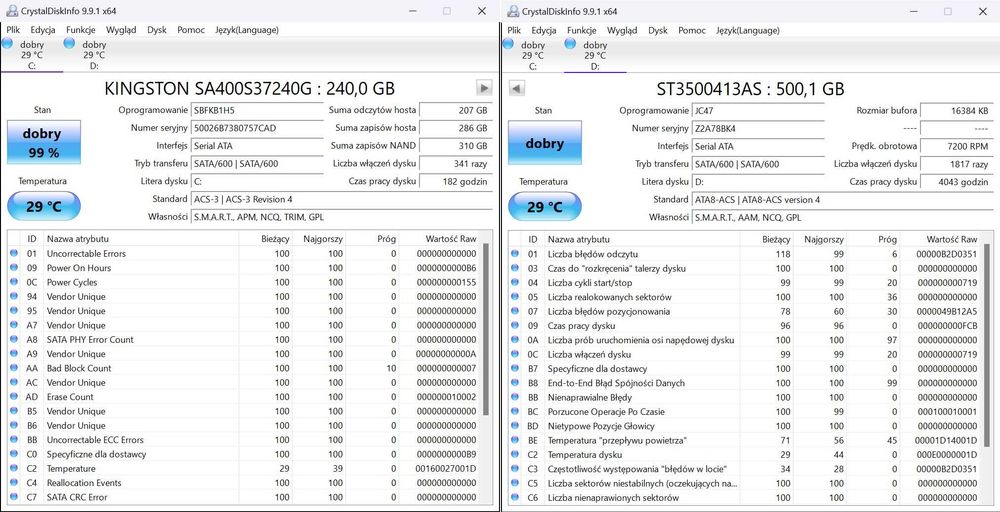The image size is (1000, 512).
Task: Select D: disk tab in left window
Action: 94,55
